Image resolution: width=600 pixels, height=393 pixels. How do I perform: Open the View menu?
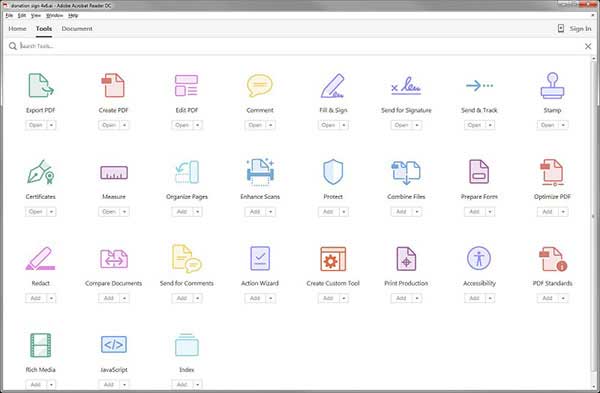36,16
